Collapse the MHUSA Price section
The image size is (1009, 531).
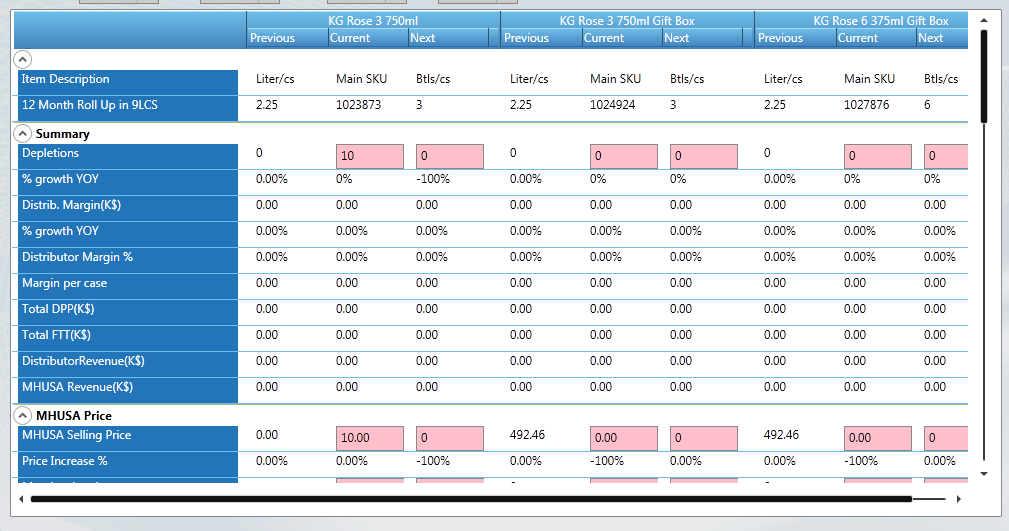23,415
